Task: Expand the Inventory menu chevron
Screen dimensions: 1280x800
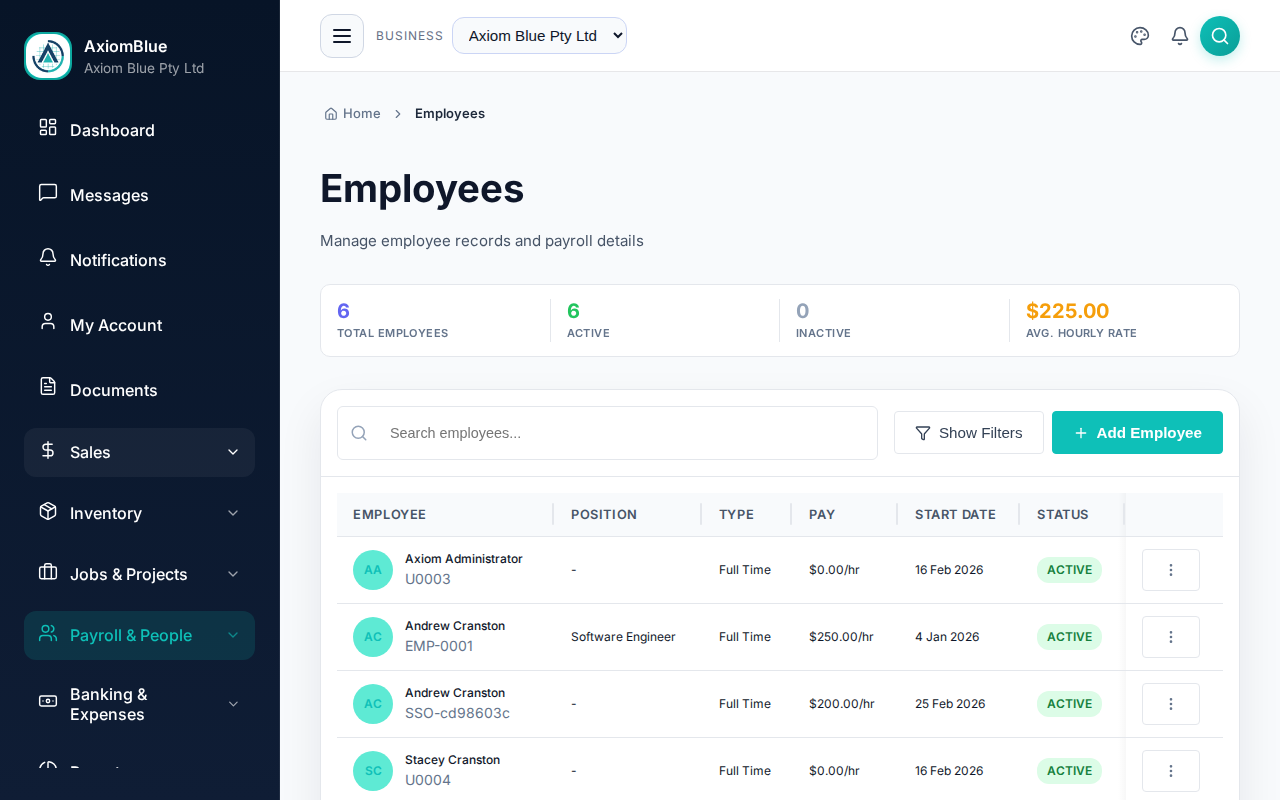Action: click(233, 513)
